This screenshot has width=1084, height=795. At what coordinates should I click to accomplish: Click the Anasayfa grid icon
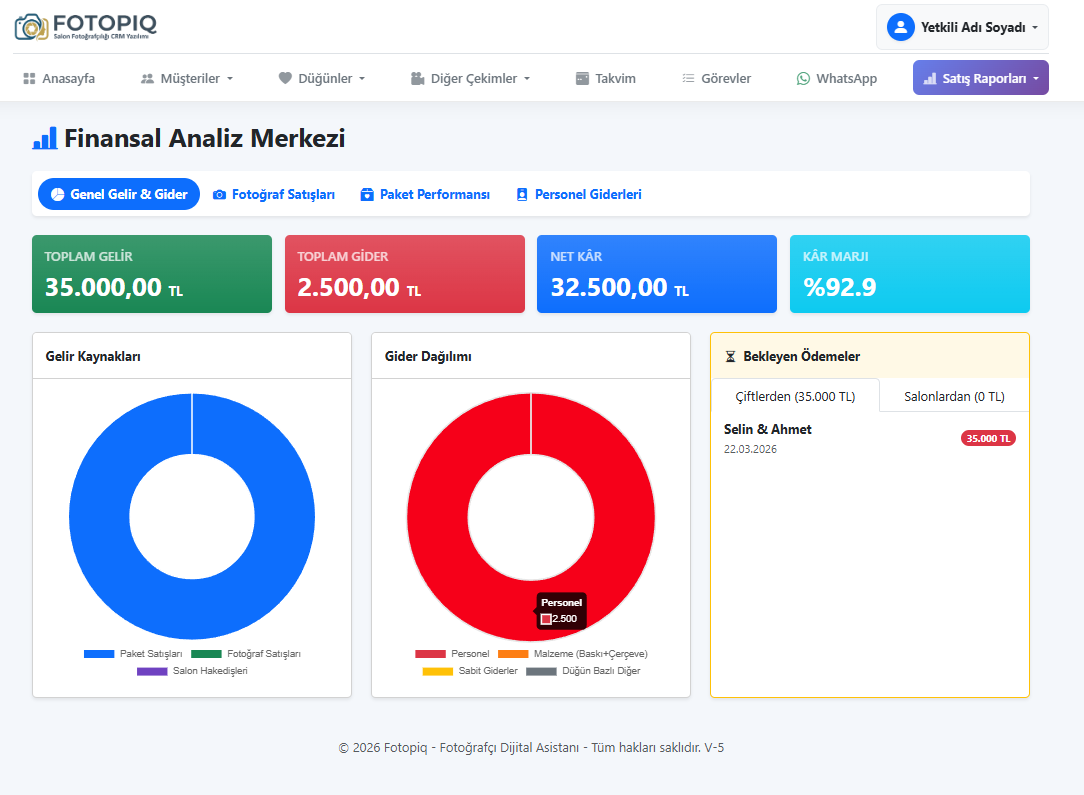point(29,78)
